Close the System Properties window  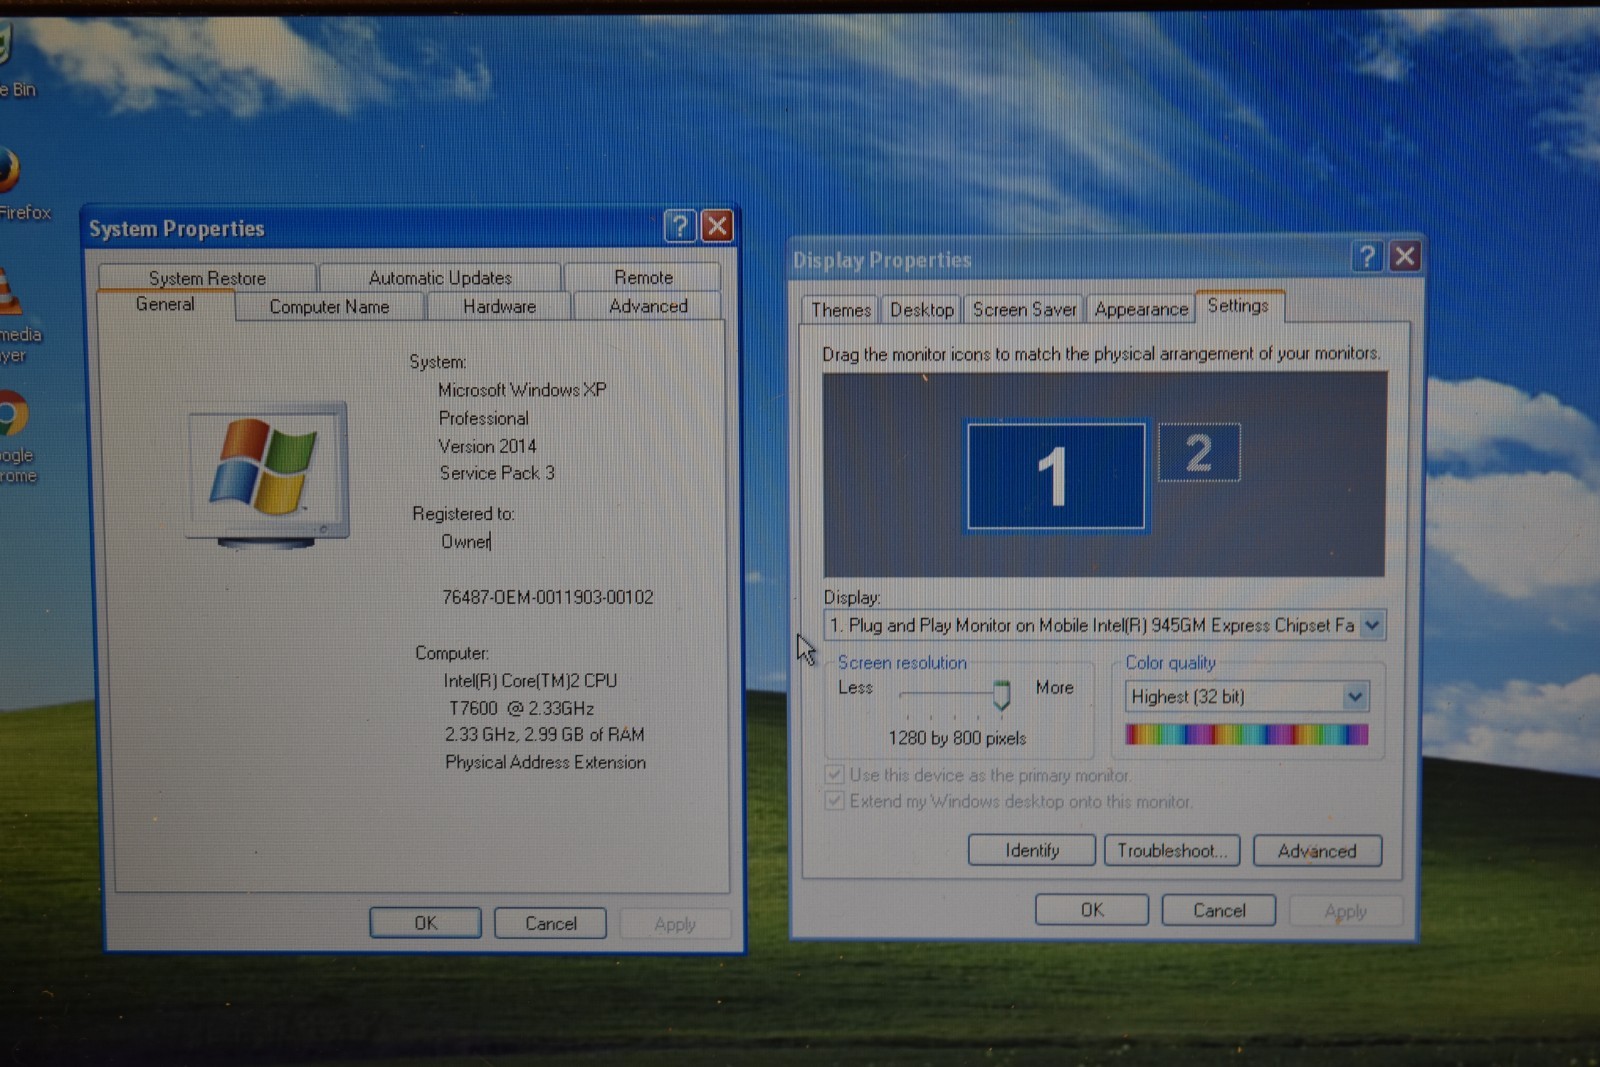click(x=717, y=227)
